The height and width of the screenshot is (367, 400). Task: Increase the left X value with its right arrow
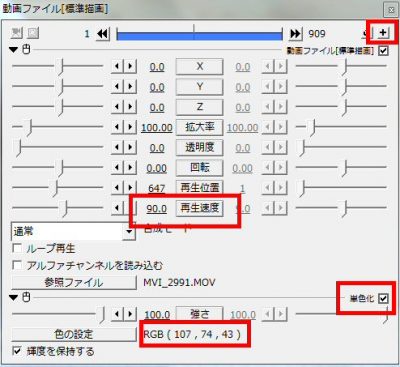coord(130,66)
